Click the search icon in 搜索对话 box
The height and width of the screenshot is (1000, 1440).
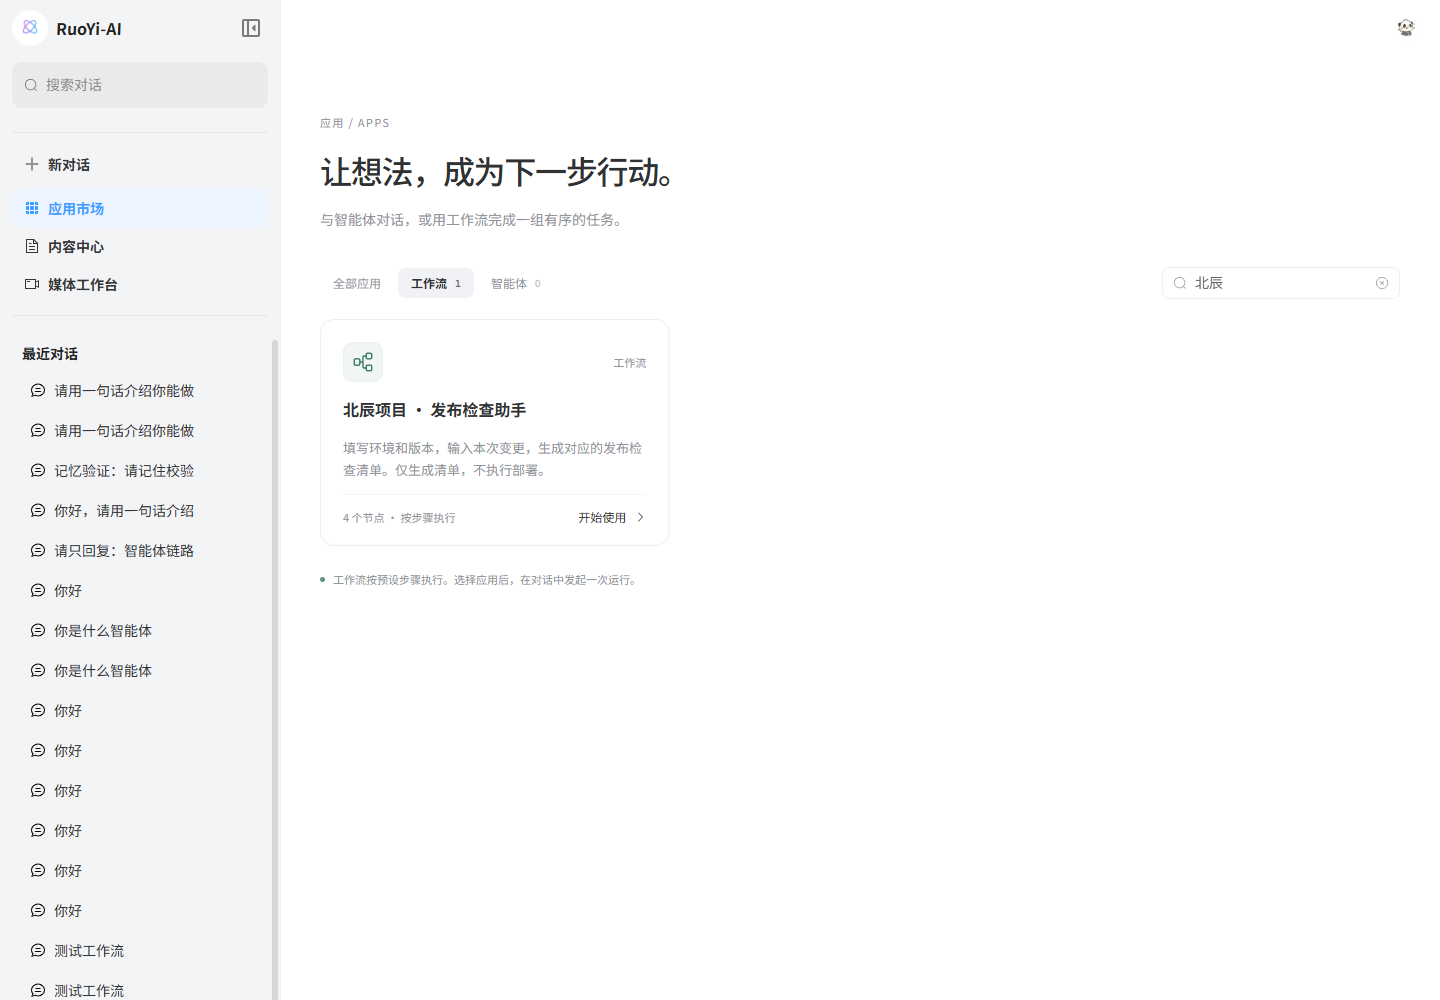pyautogui.click(x=31, y=85)
